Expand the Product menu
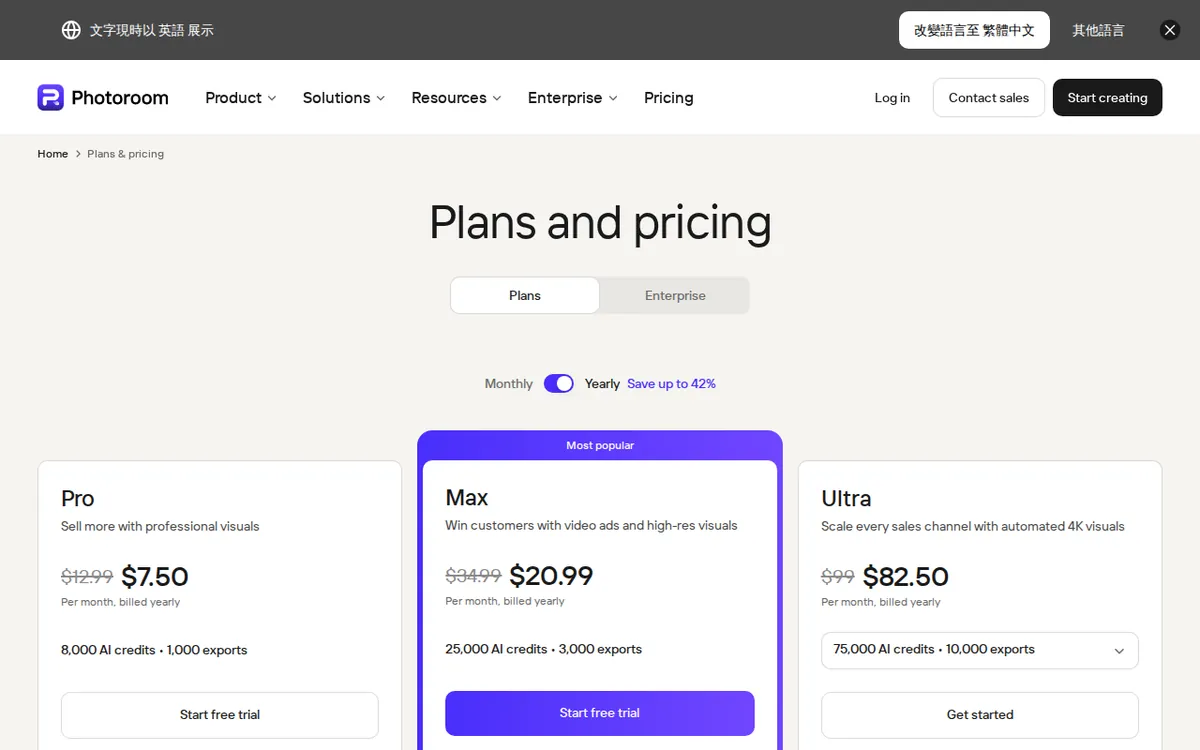 [241, 98]
